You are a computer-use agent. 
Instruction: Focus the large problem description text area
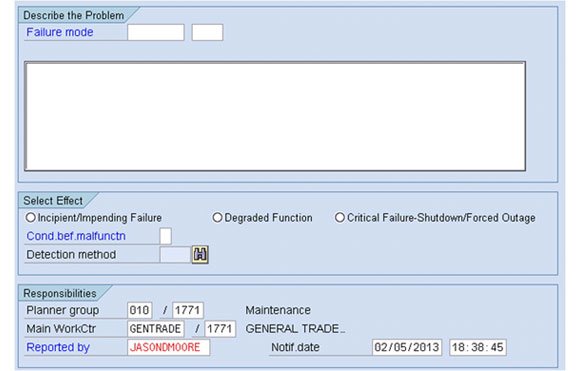coord(275,116)
